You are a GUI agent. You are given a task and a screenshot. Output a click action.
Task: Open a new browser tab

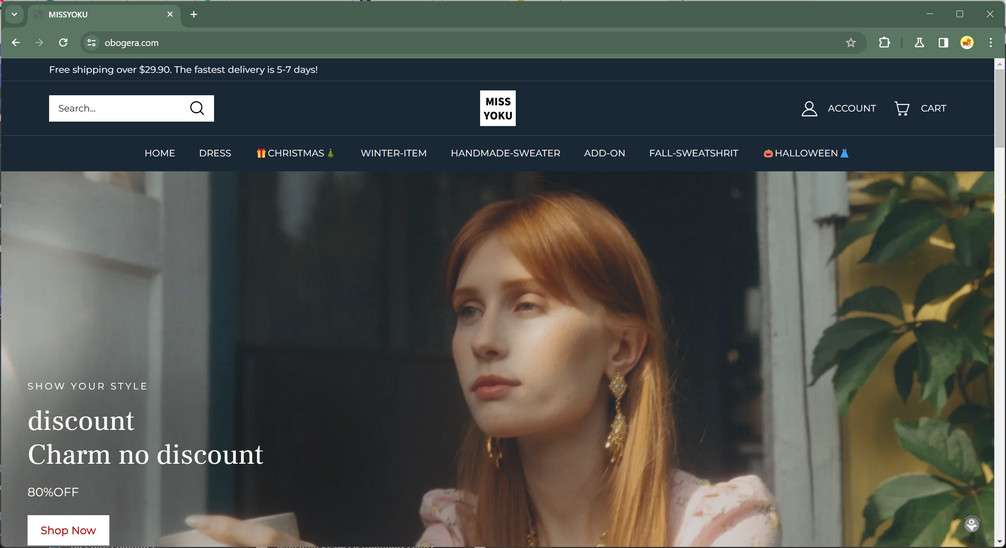(x=194, y=14)
